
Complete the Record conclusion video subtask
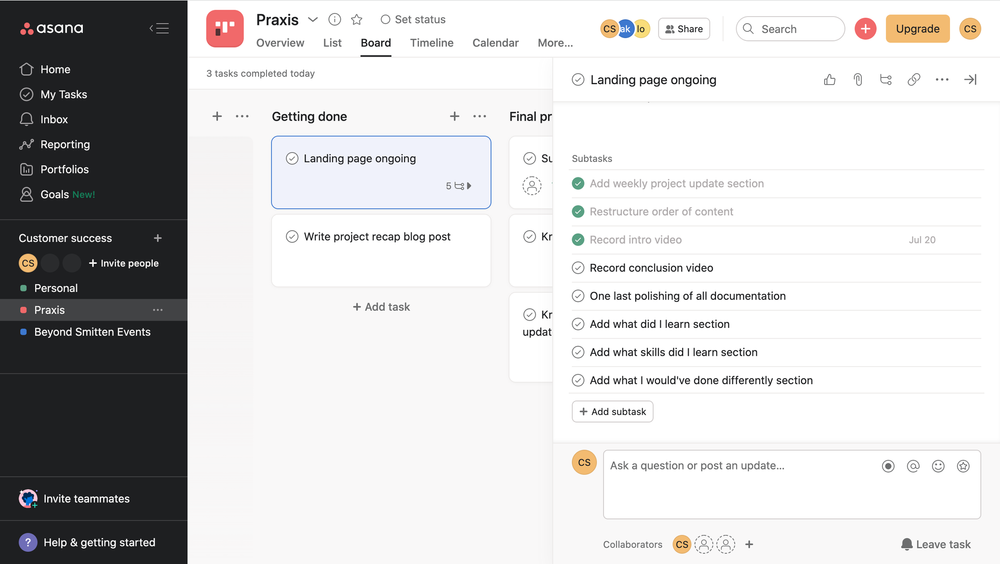[x=578, y=268]
